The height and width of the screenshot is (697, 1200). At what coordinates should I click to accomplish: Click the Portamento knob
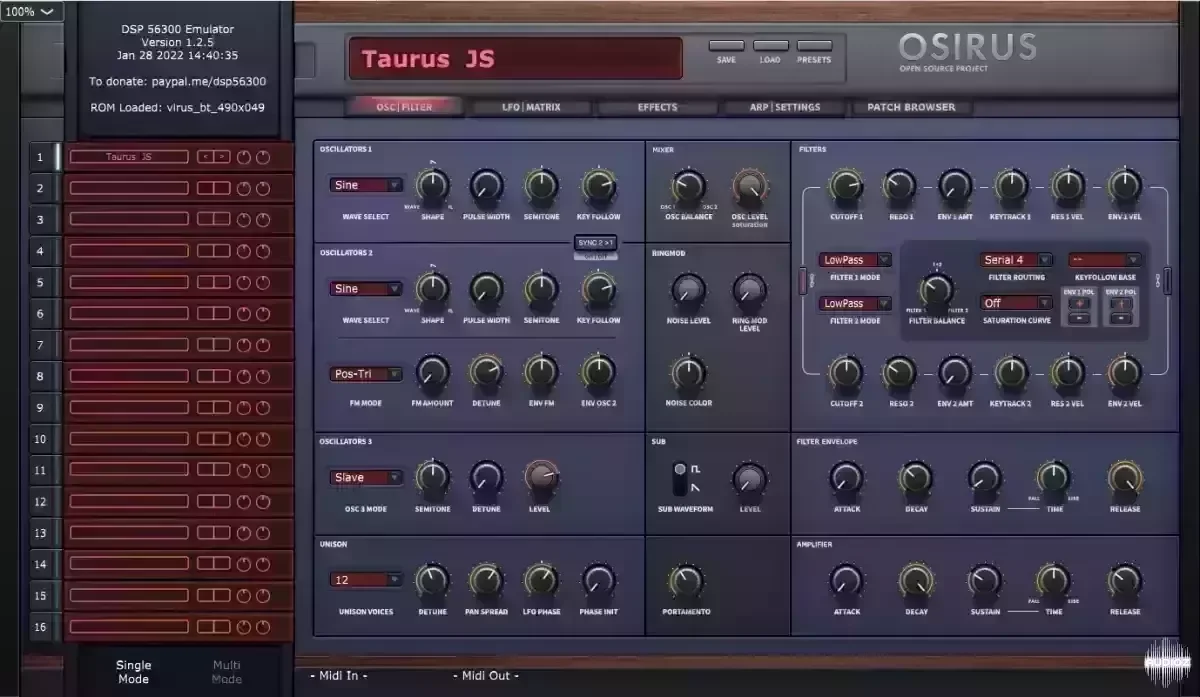[686, 581]
